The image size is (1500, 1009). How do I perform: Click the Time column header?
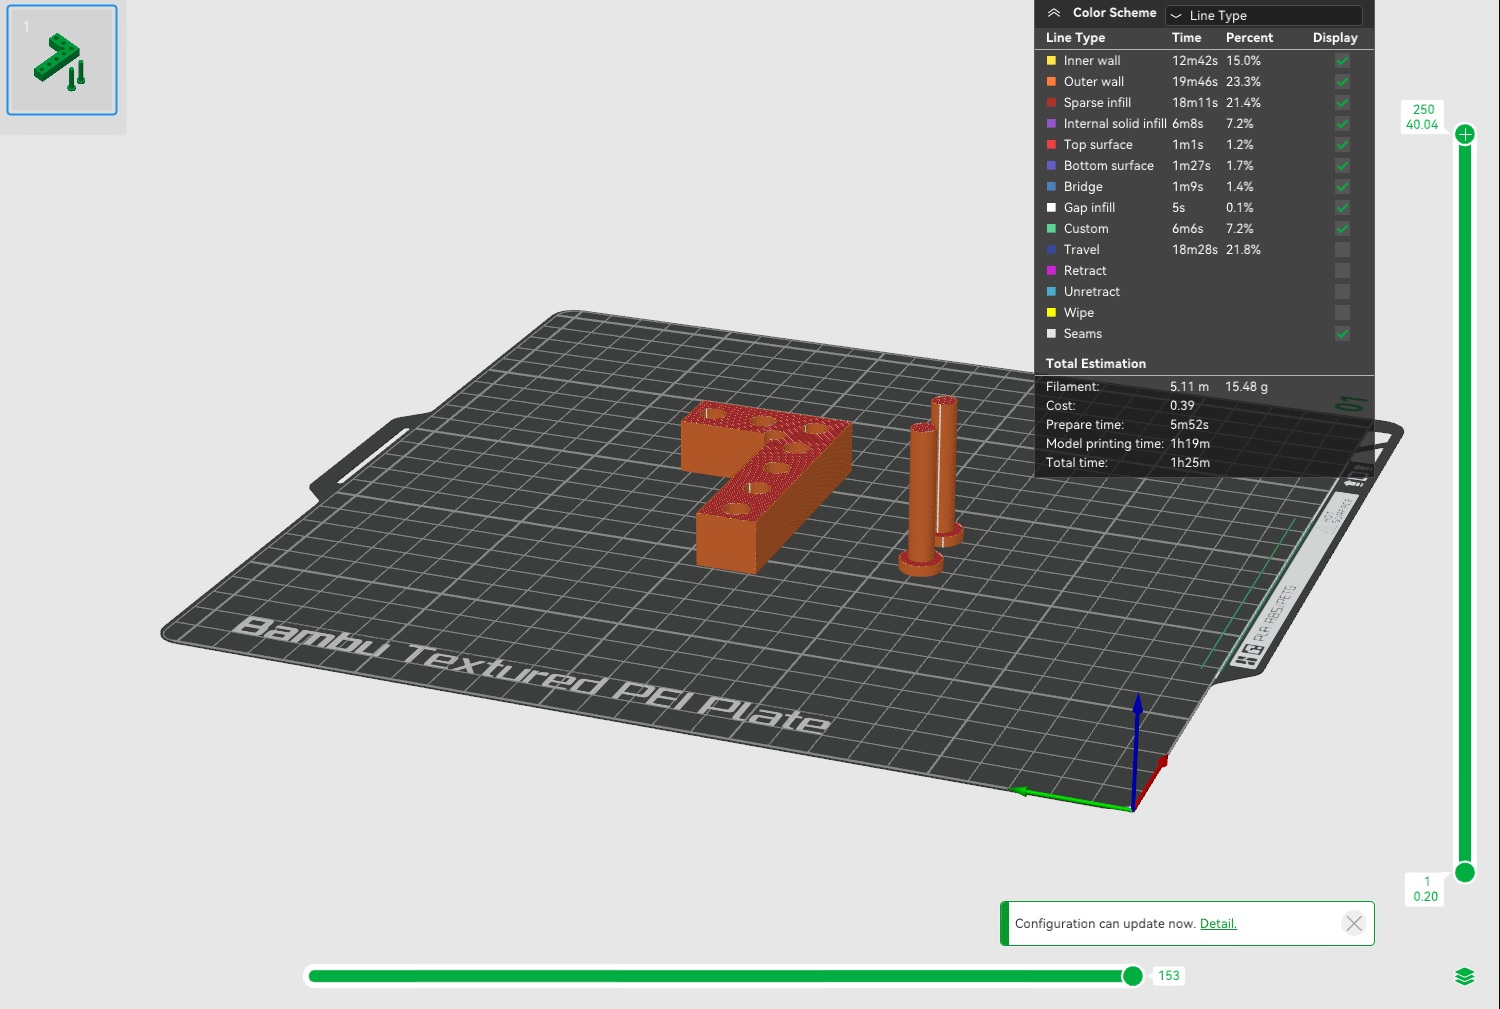point(1186,38)
